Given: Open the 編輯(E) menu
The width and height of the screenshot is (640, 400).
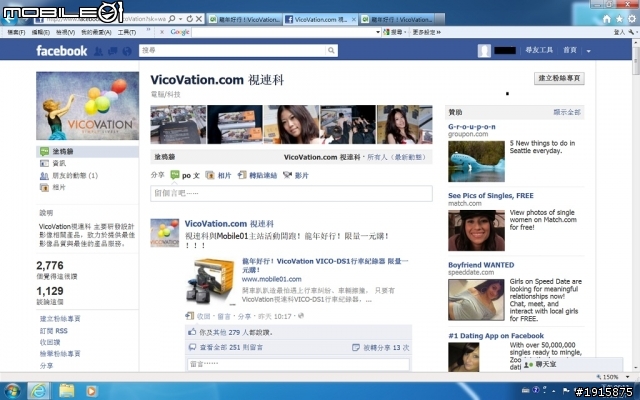Looking at the screenshot, I should pyautogui.click(x=40, y=32).
